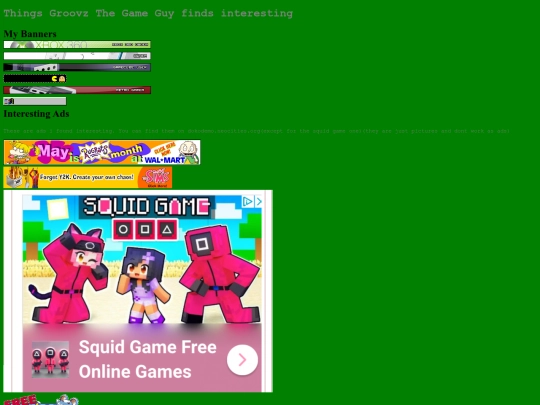Click the partially visible FREE ad at bottom

tap(41, 400)
